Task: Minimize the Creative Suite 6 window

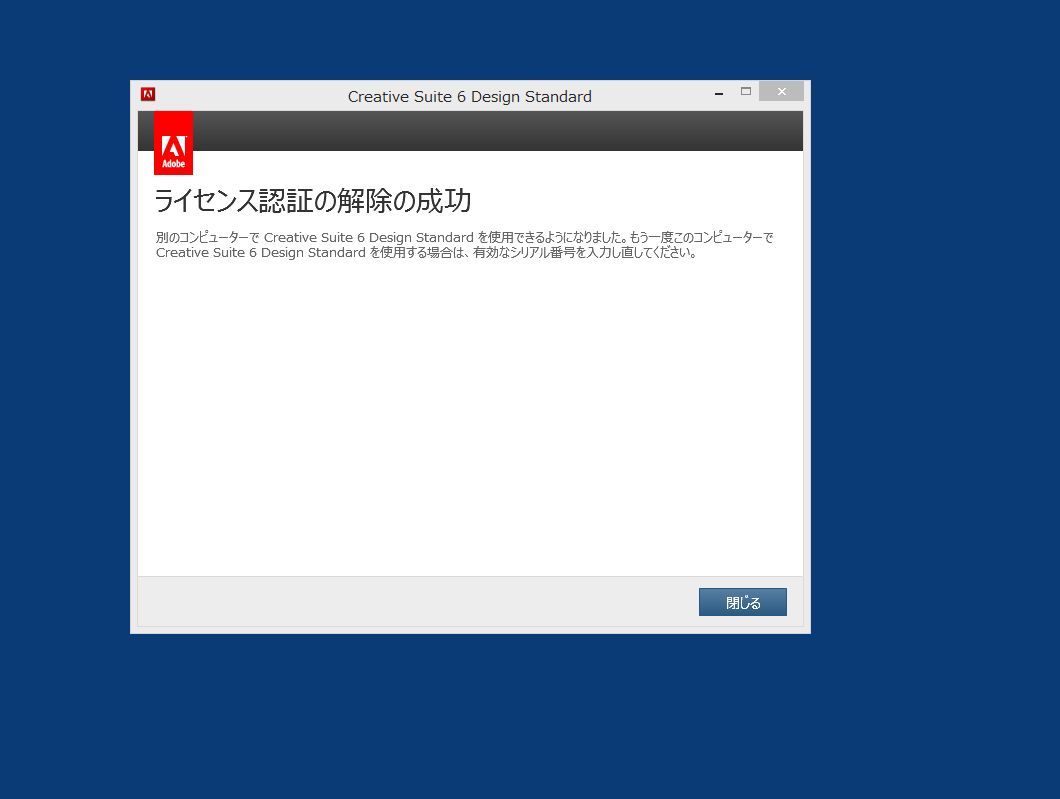Action: pyautogui.click(x=719, y=93)
